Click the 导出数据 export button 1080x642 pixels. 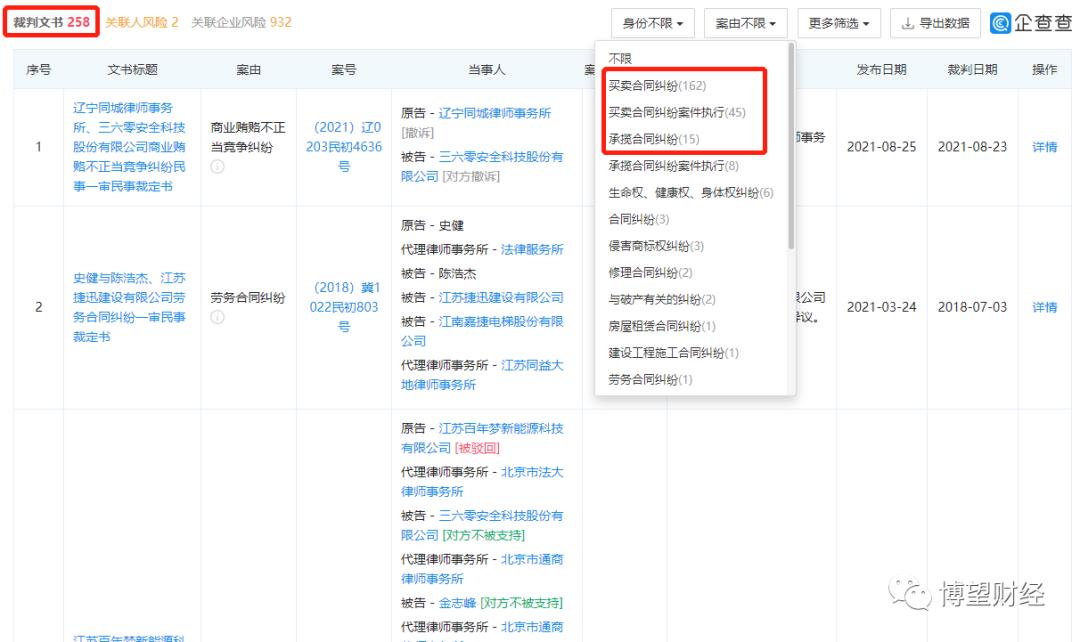pos(935,23)
